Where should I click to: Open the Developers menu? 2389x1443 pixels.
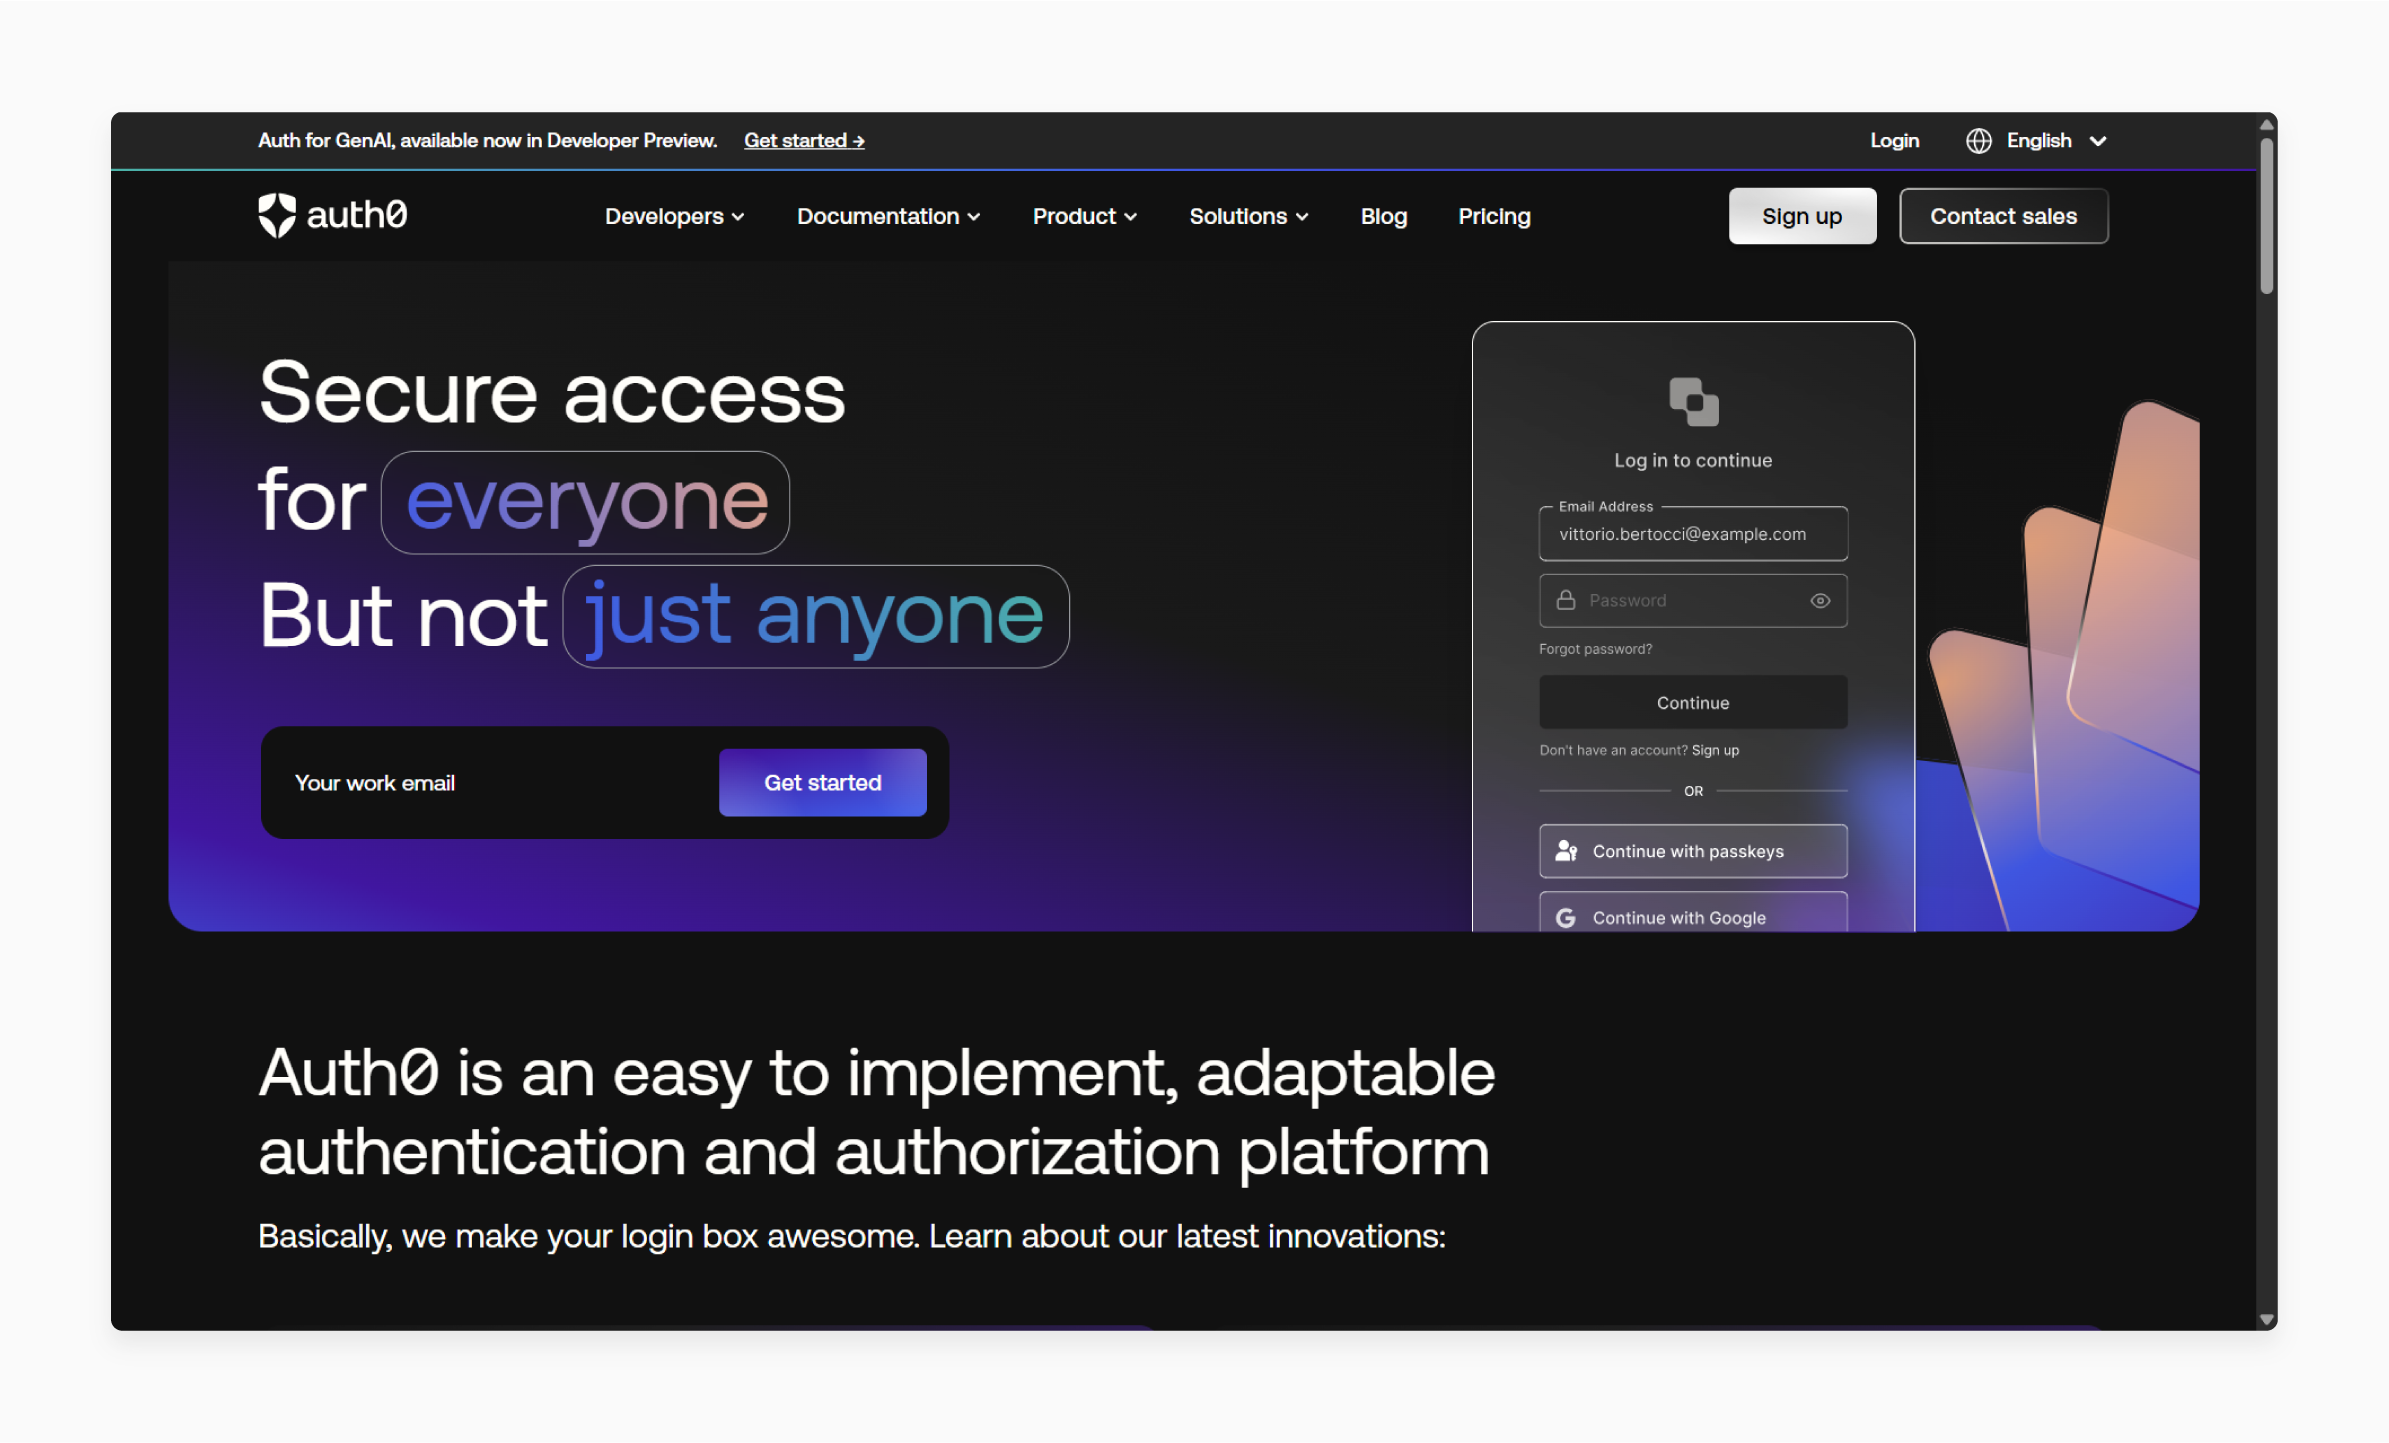674,216
